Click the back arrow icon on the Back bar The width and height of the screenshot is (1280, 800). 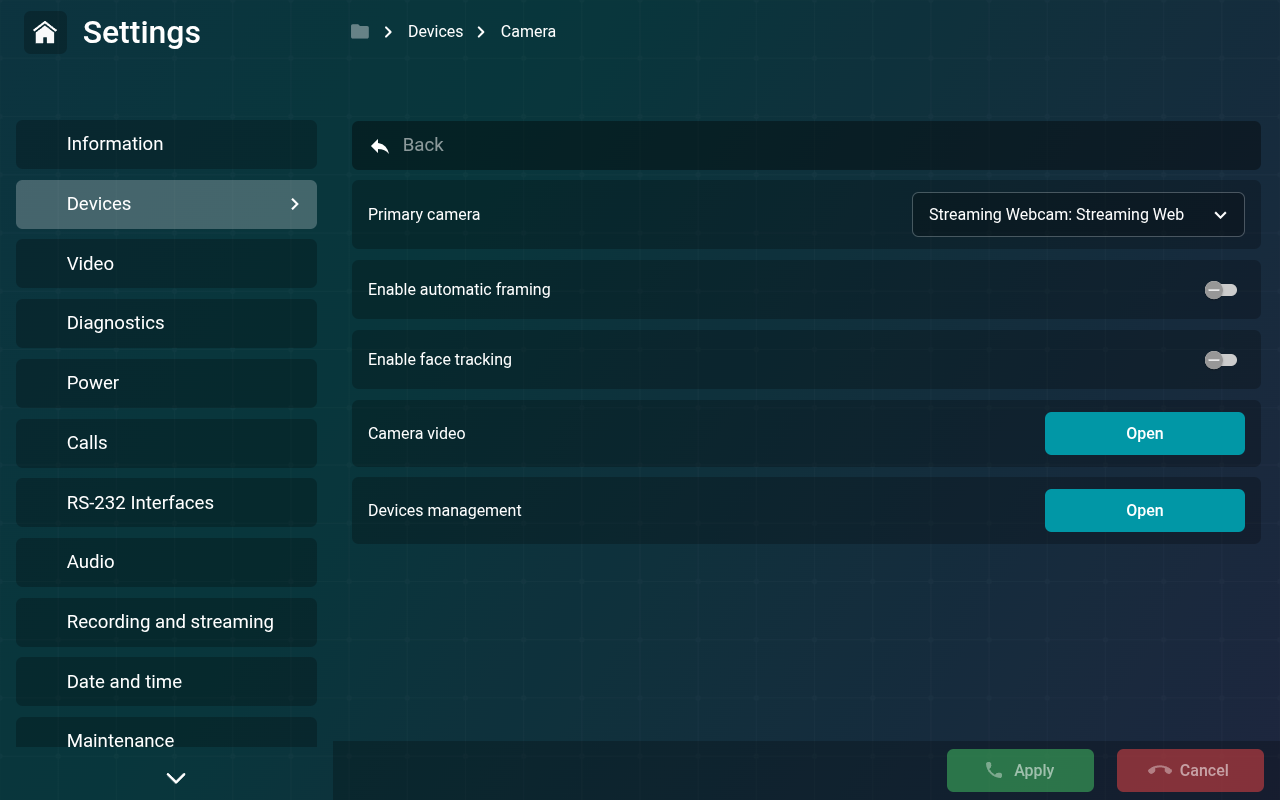pyautogui.click(x=379, y=145)
